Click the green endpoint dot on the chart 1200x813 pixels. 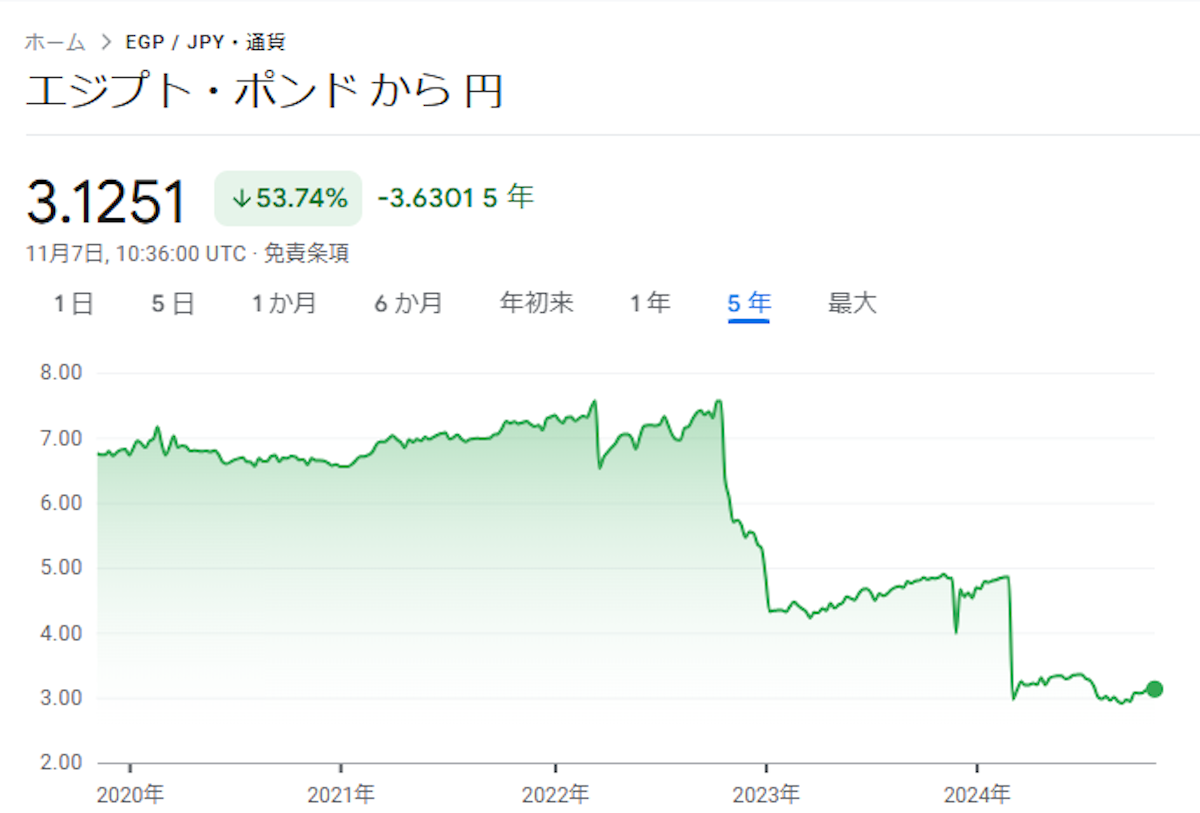[1154, 688]
